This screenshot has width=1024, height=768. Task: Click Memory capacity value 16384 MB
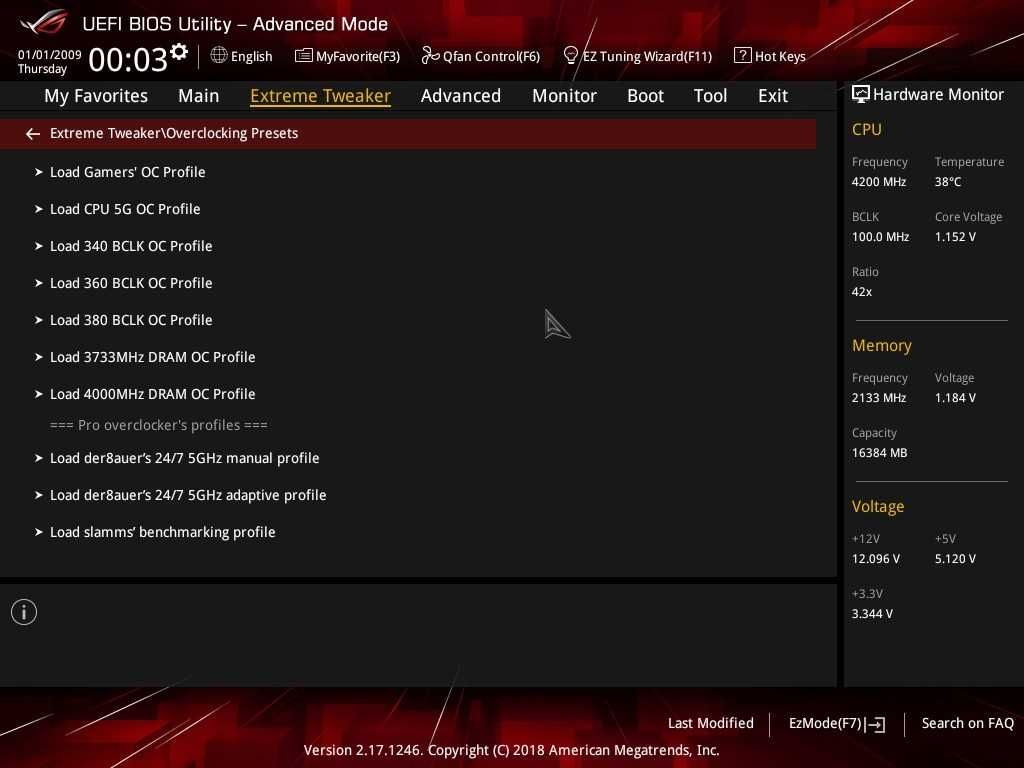coord(879,453)
